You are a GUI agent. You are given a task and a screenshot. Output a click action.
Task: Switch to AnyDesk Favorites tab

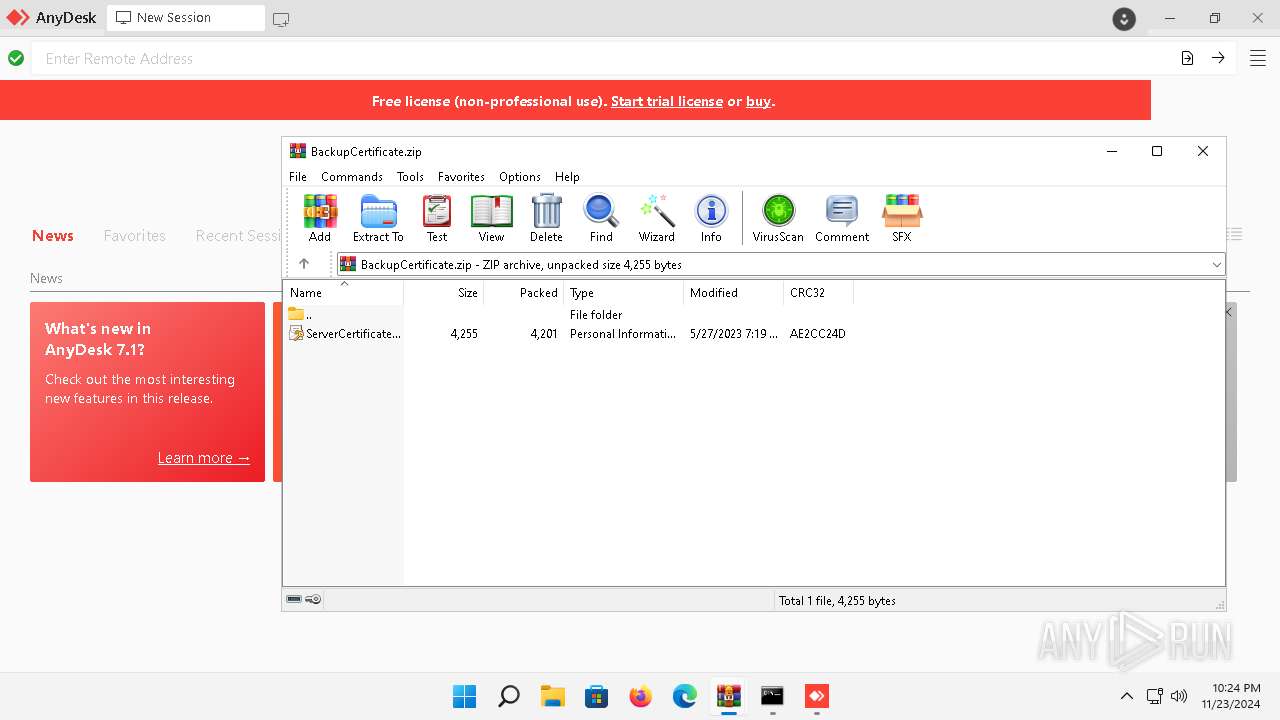(134, 236)
